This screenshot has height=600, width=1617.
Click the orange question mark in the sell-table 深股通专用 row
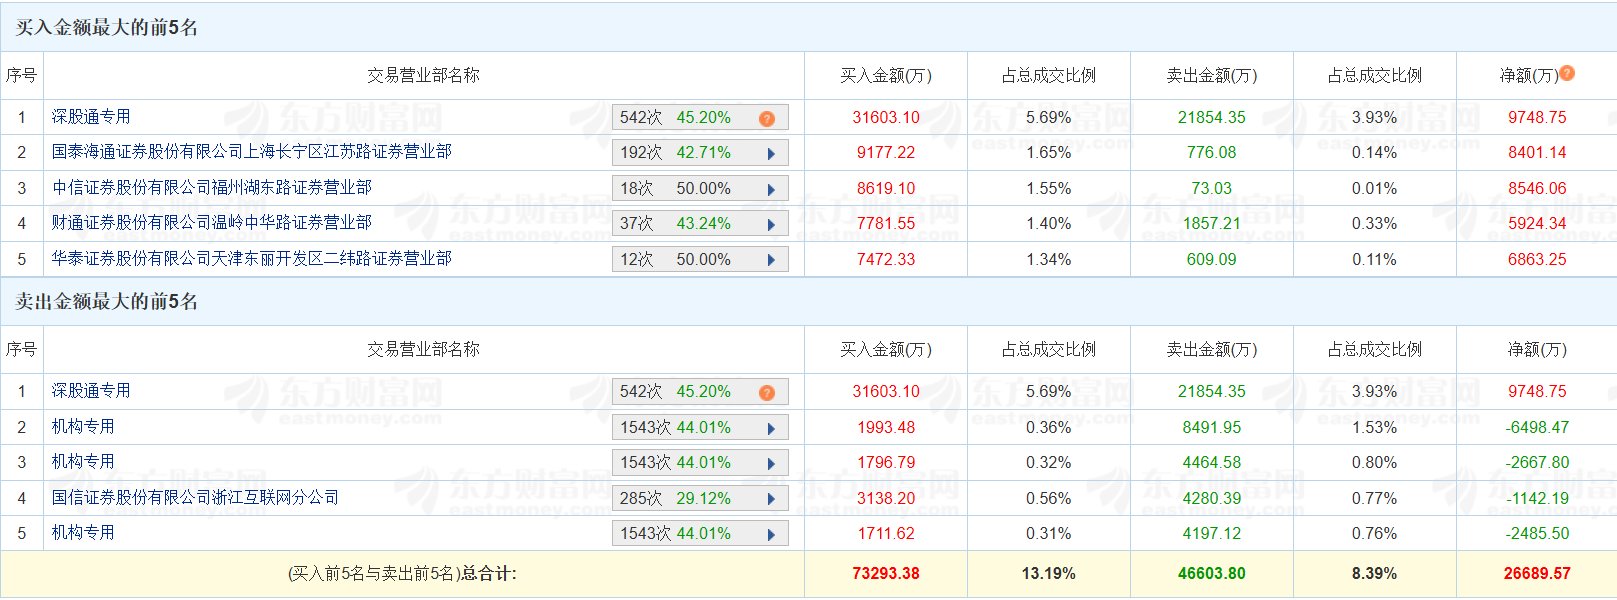tap(767, 392)
